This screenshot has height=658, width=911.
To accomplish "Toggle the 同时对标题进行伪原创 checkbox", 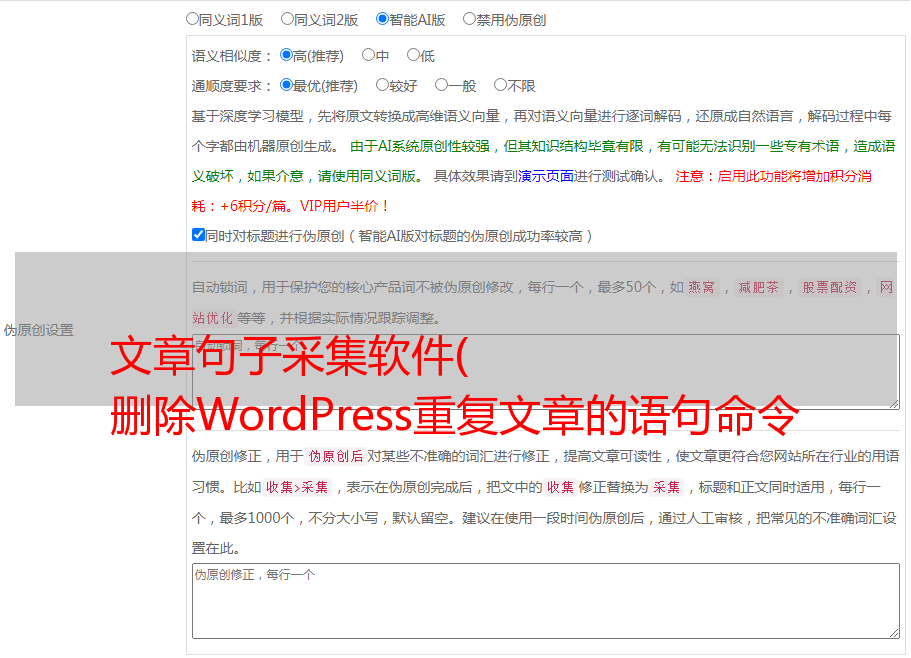I will tap(198, 235).
